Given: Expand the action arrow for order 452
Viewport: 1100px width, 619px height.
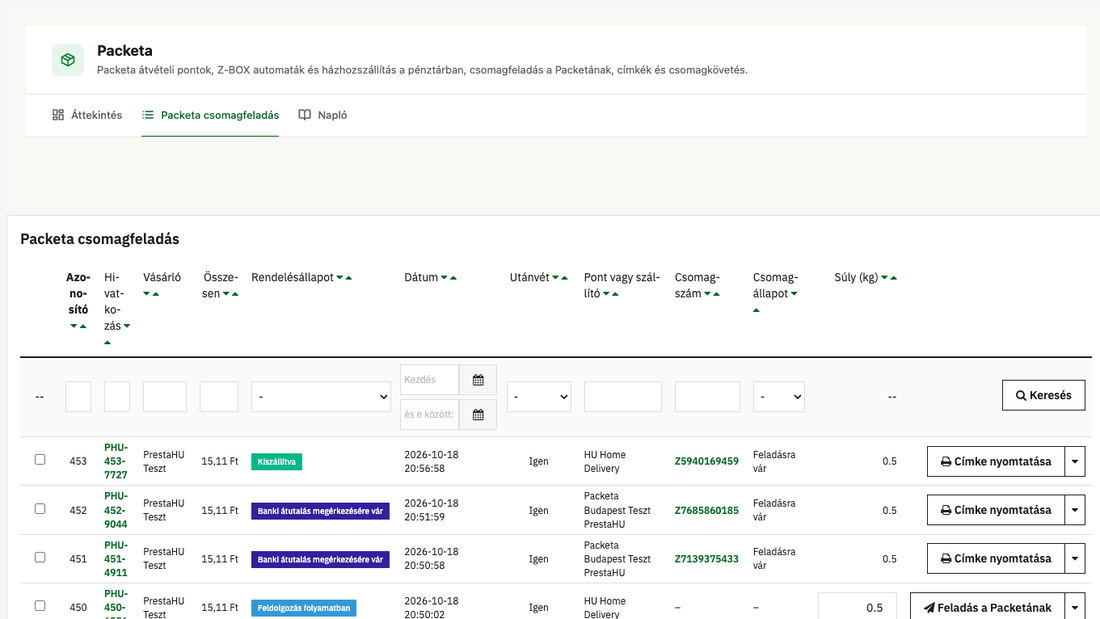Looking at the screenshot, I should coord(1075,510).
